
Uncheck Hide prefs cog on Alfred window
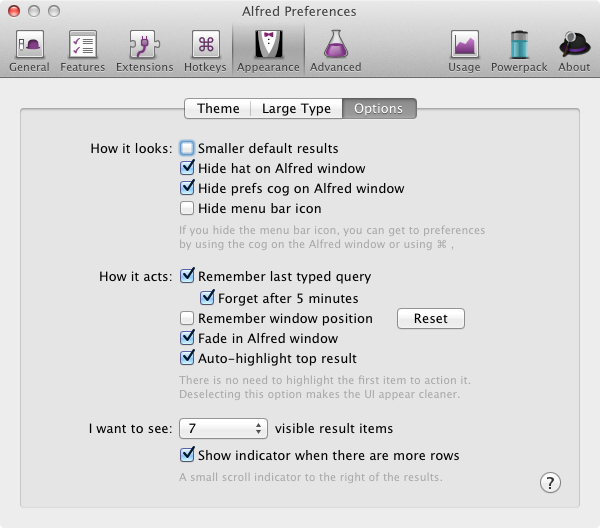coord(187,188)
